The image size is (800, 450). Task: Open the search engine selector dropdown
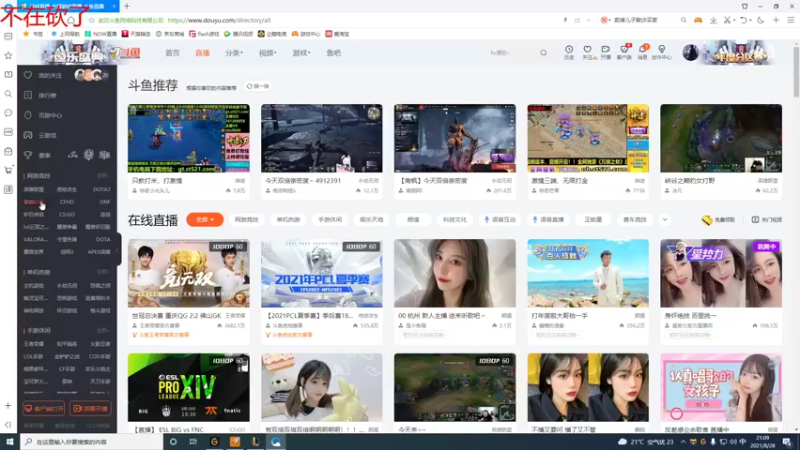(x=605, y=20)
